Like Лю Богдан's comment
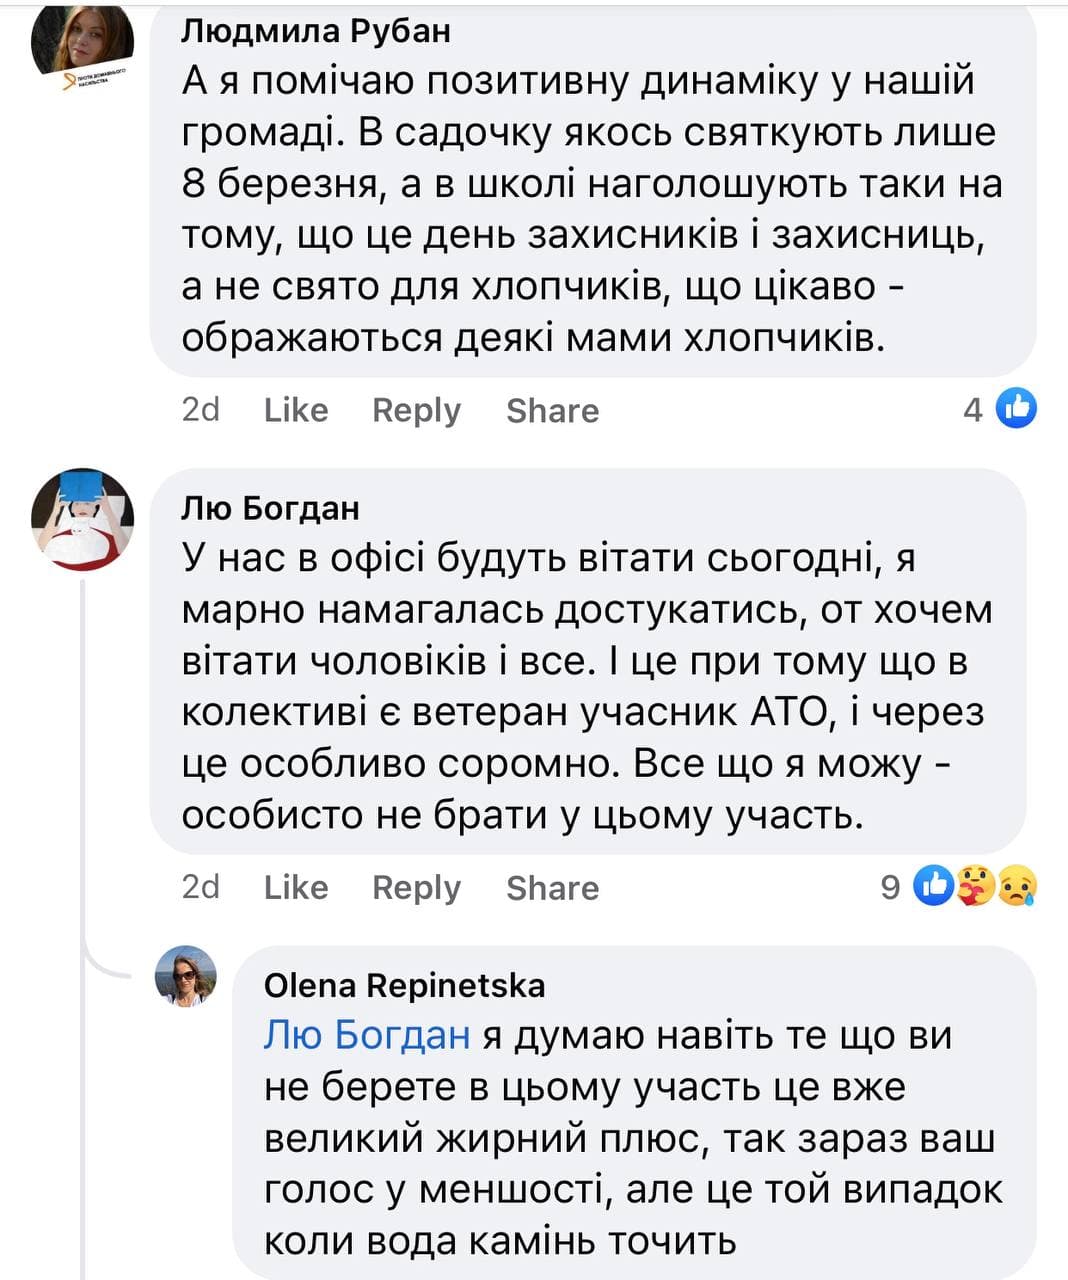Viewport: 1068px width, 1280px height. (x=296, y=887)
